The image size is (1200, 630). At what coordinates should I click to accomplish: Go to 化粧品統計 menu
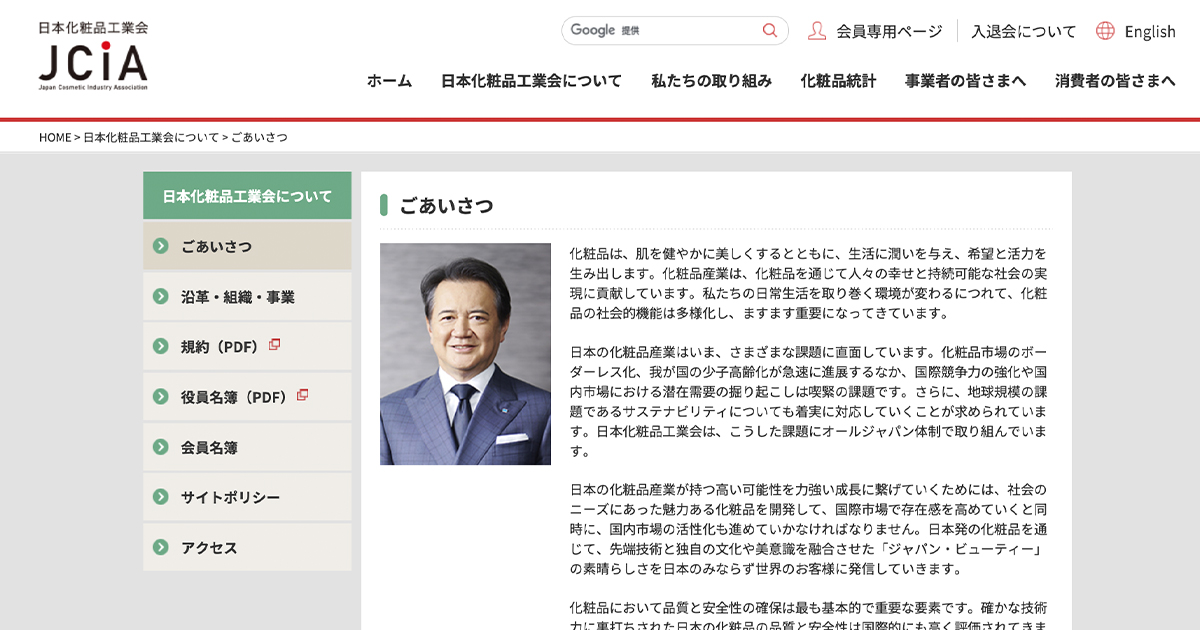(x=838, y=81)
